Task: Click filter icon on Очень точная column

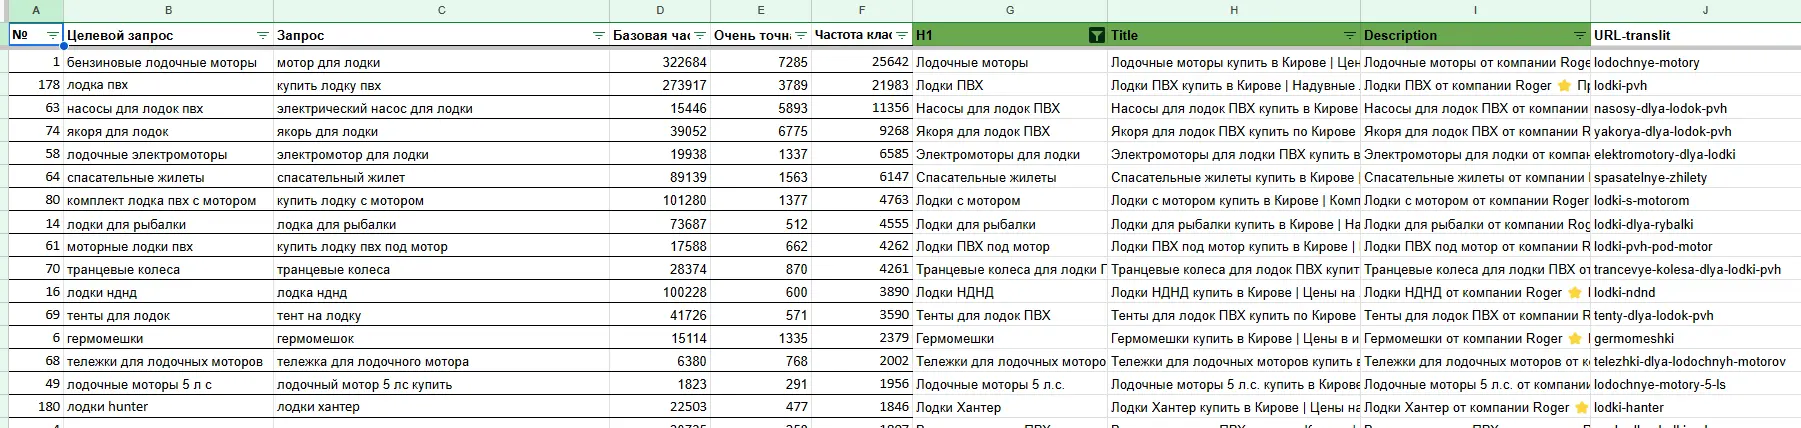Action: (800, 35)
